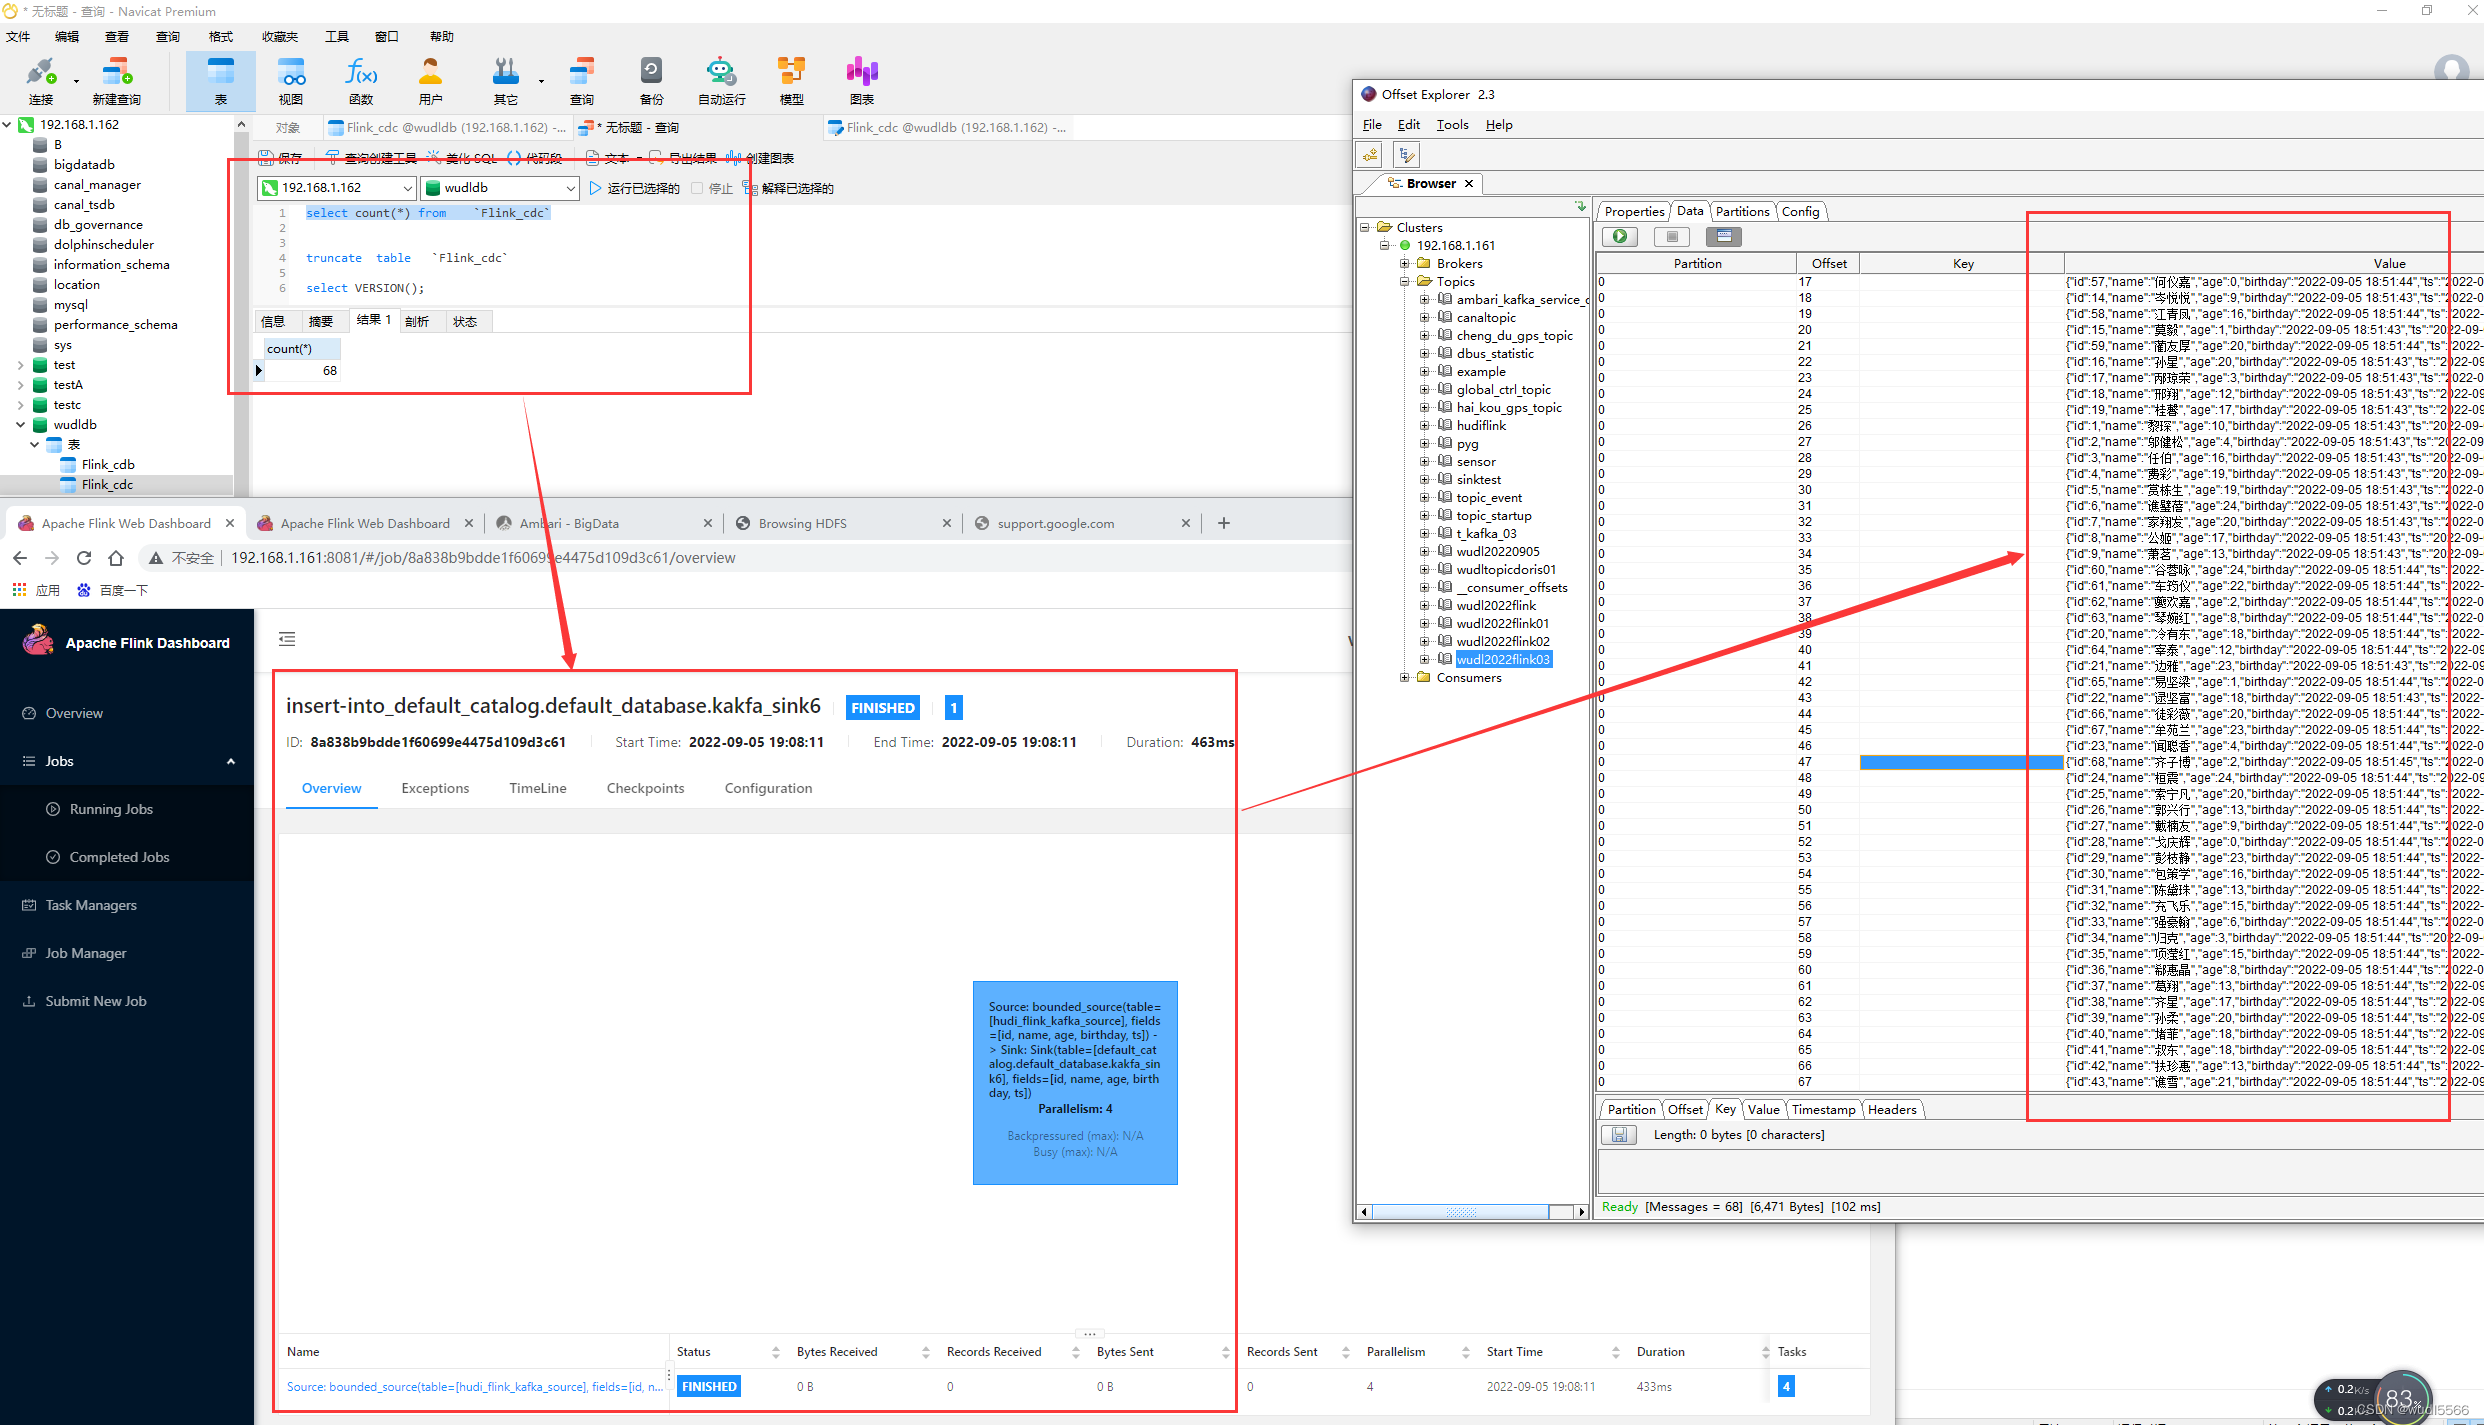Screen dimensions: 2484x1425
Task: Open the Checkpoints tab of the job
Action: (645, 788)
